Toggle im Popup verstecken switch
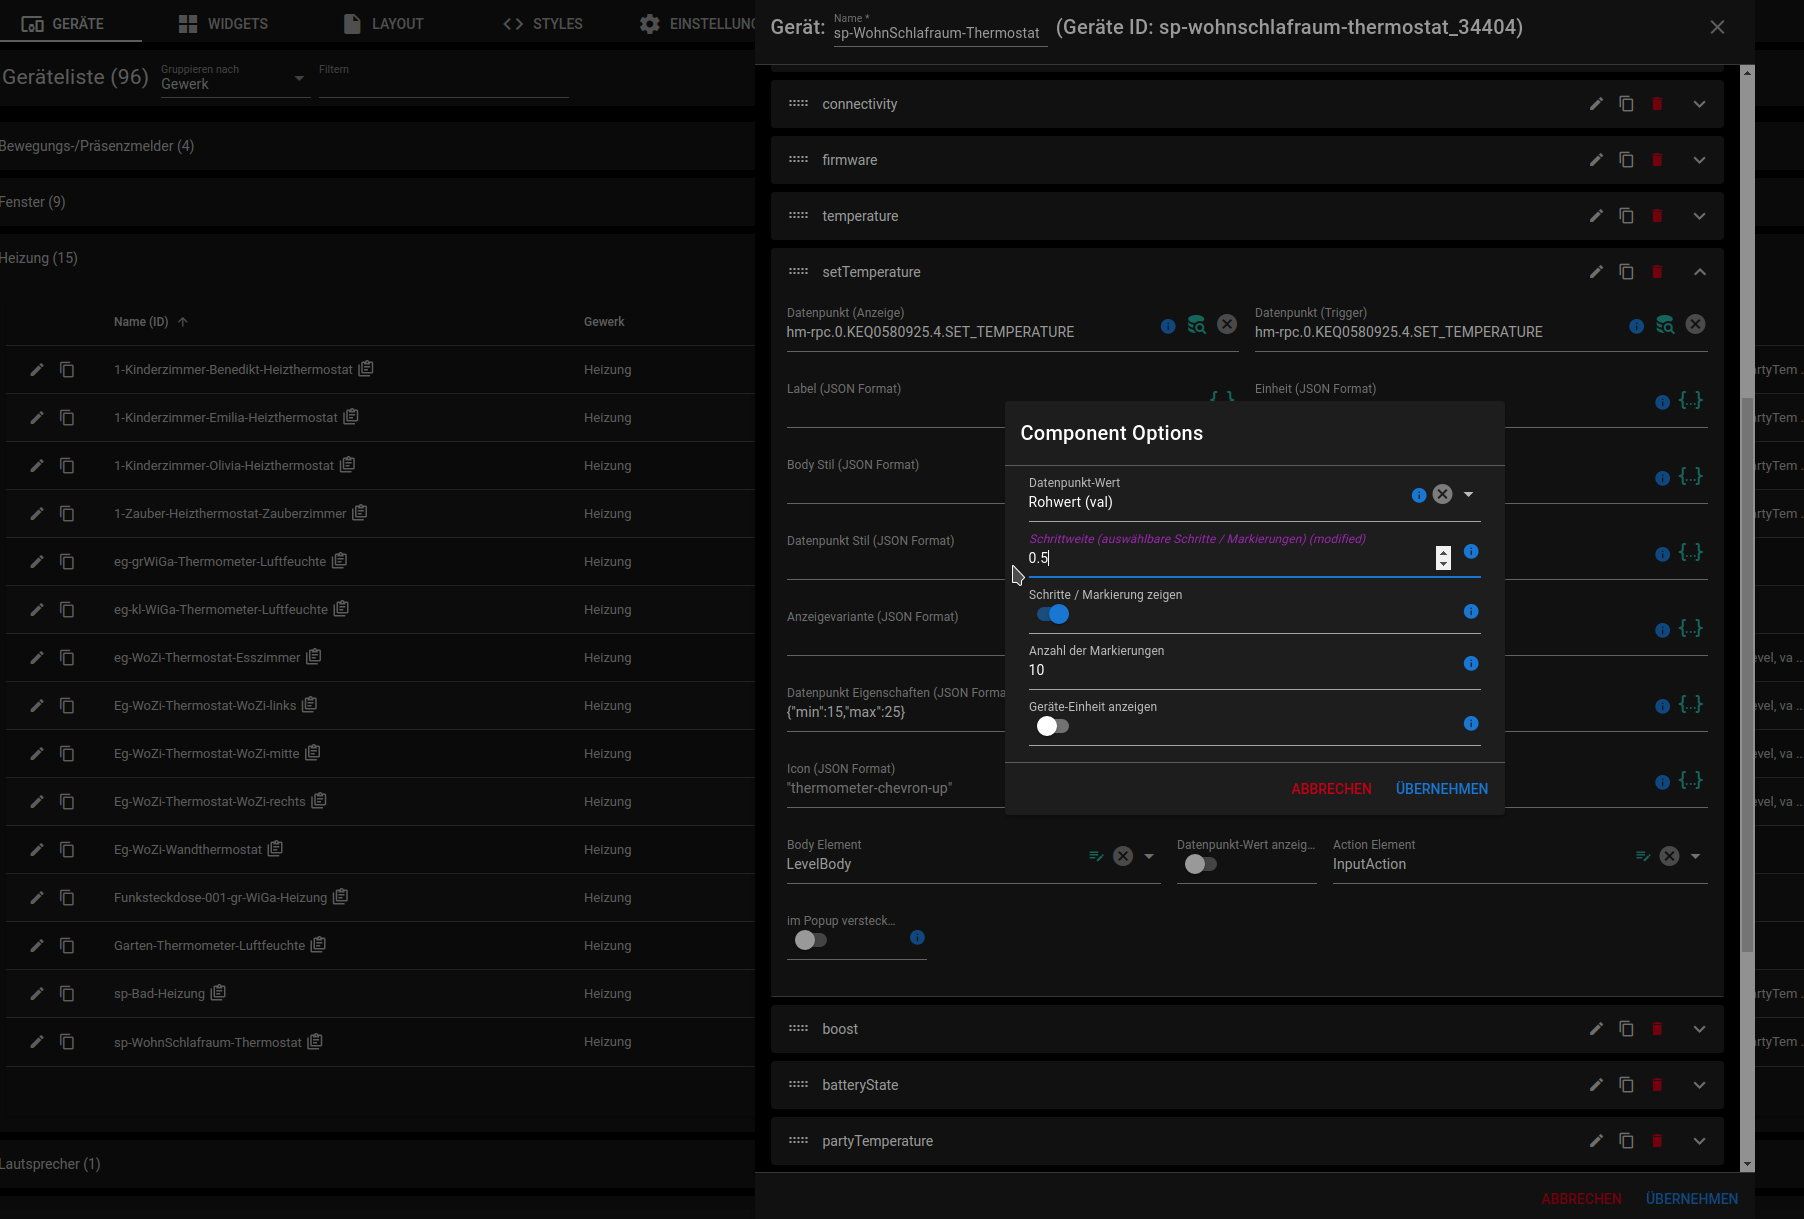Viewport: 1804px width, 1219px height. 811,940
